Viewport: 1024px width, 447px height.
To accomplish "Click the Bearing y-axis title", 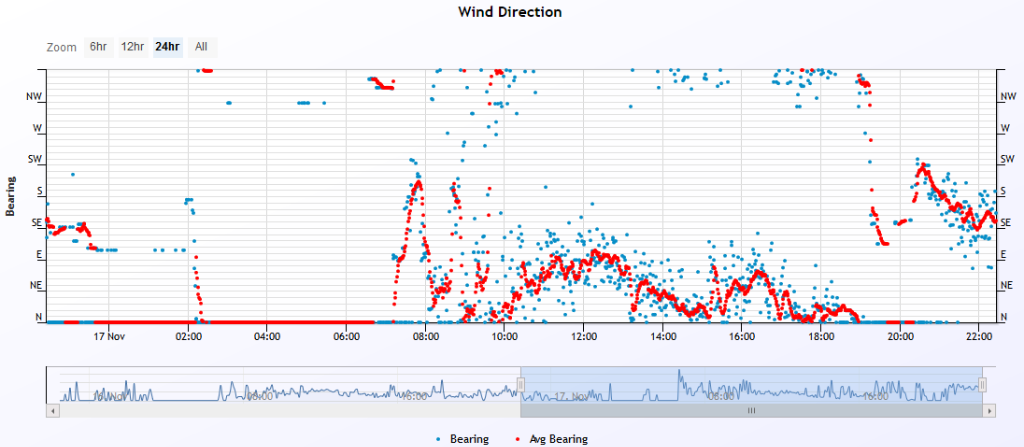I will tap(10, 196).
